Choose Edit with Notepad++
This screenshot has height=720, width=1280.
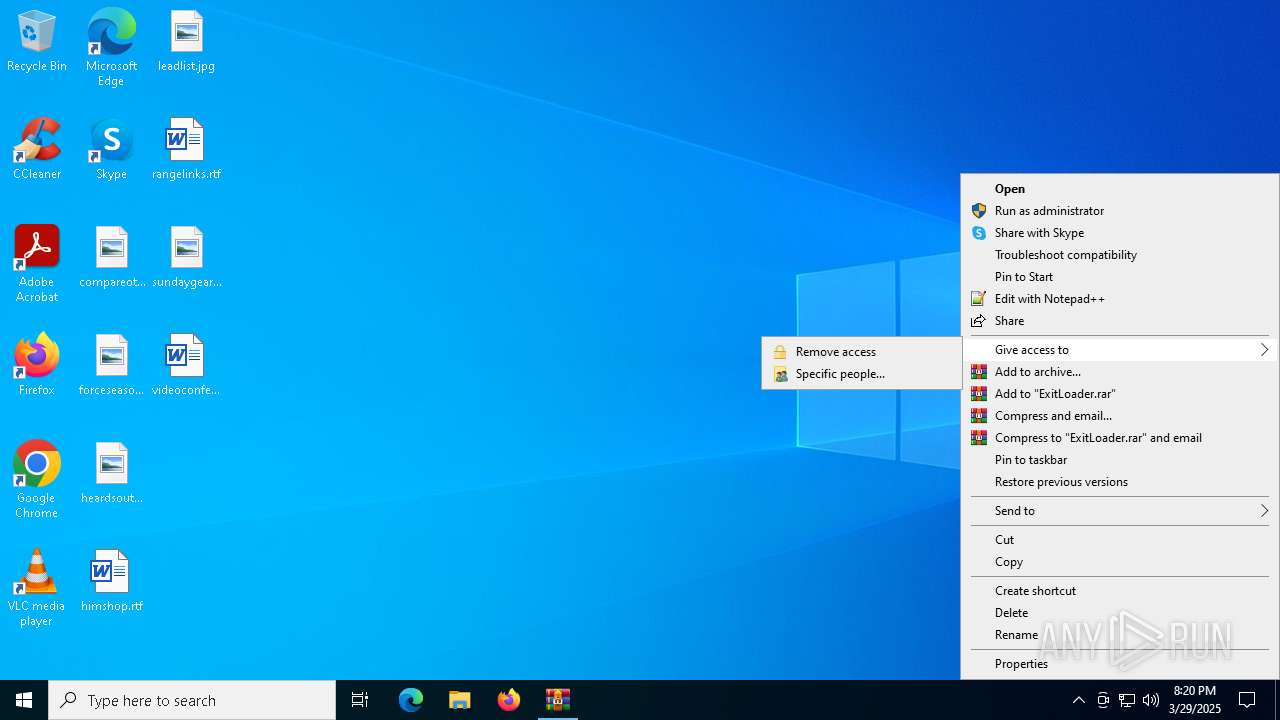point(1119,299)
